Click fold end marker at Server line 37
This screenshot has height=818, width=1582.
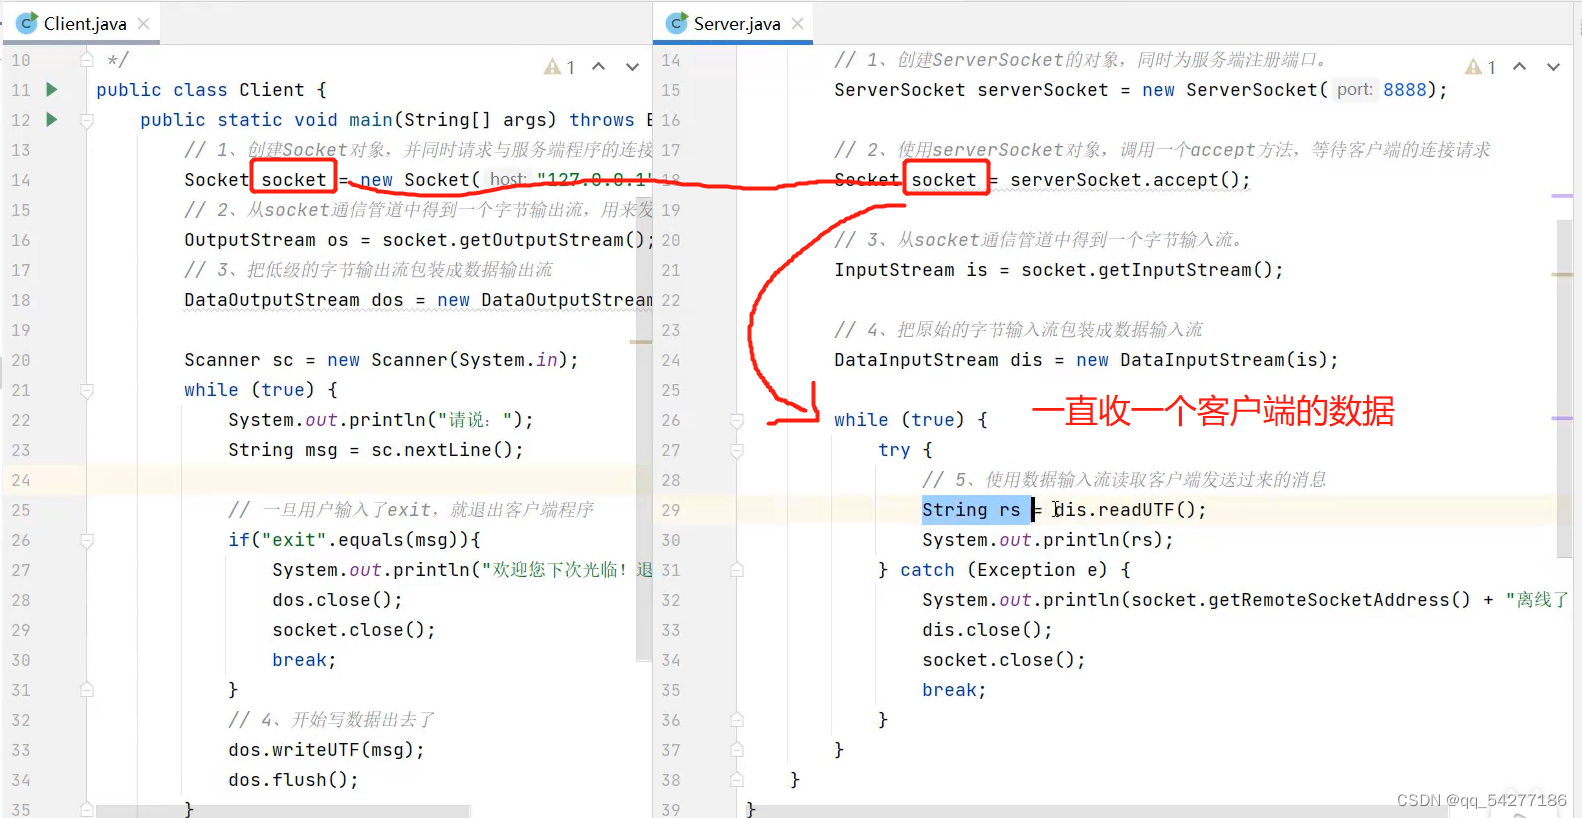pos(737,749)
